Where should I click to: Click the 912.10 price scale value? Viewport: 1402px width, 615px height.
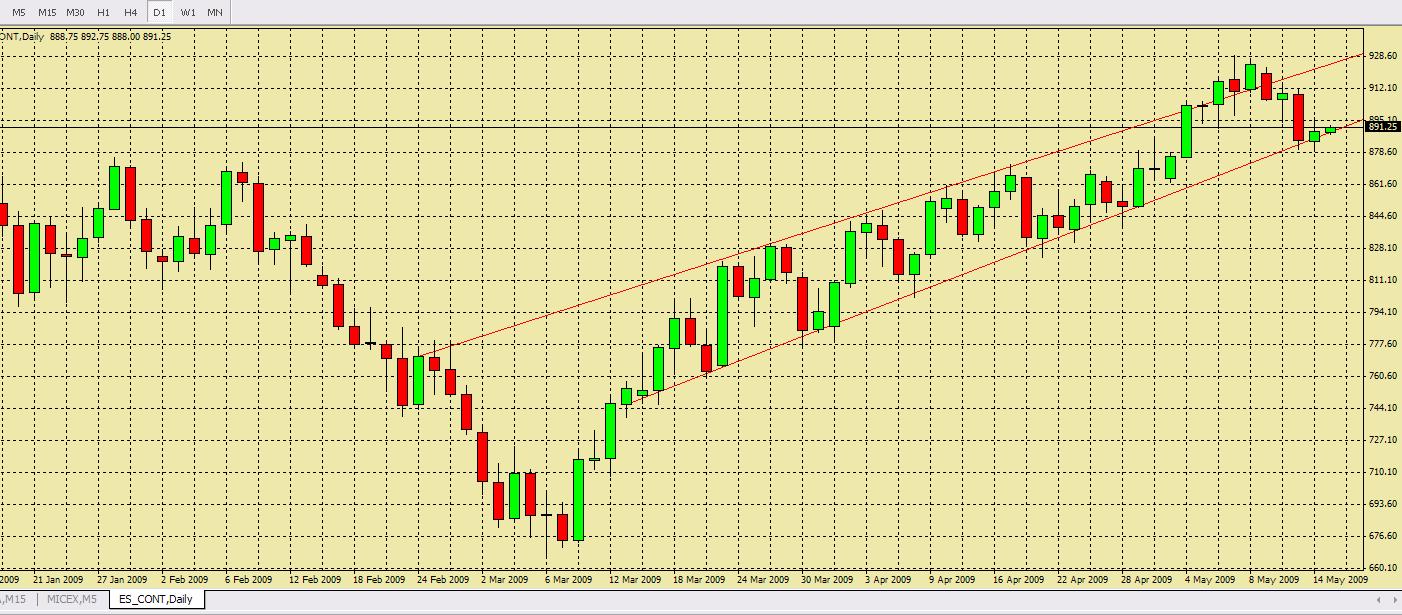1384,88
